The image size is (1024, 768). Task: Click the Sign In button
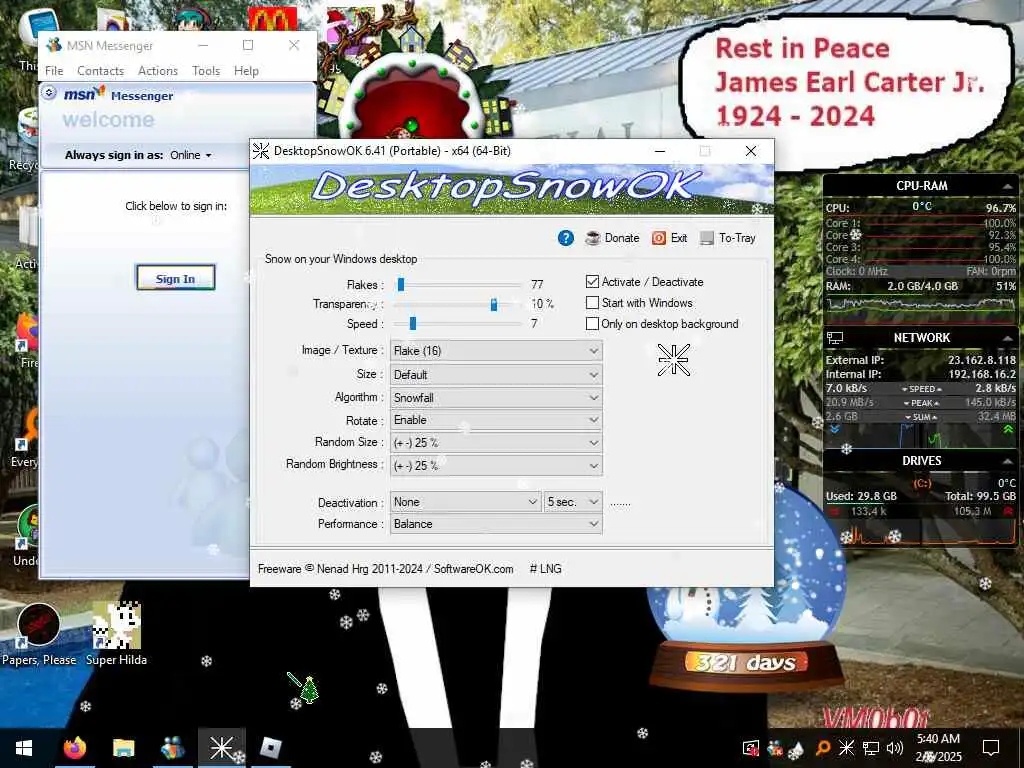point(175,278)
